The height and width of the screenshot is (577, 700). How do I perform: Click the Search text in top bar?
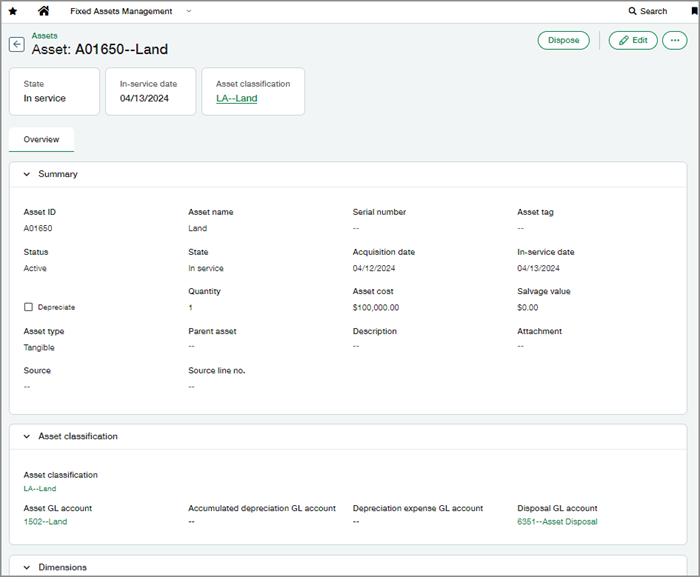click(x=654, y=11)
